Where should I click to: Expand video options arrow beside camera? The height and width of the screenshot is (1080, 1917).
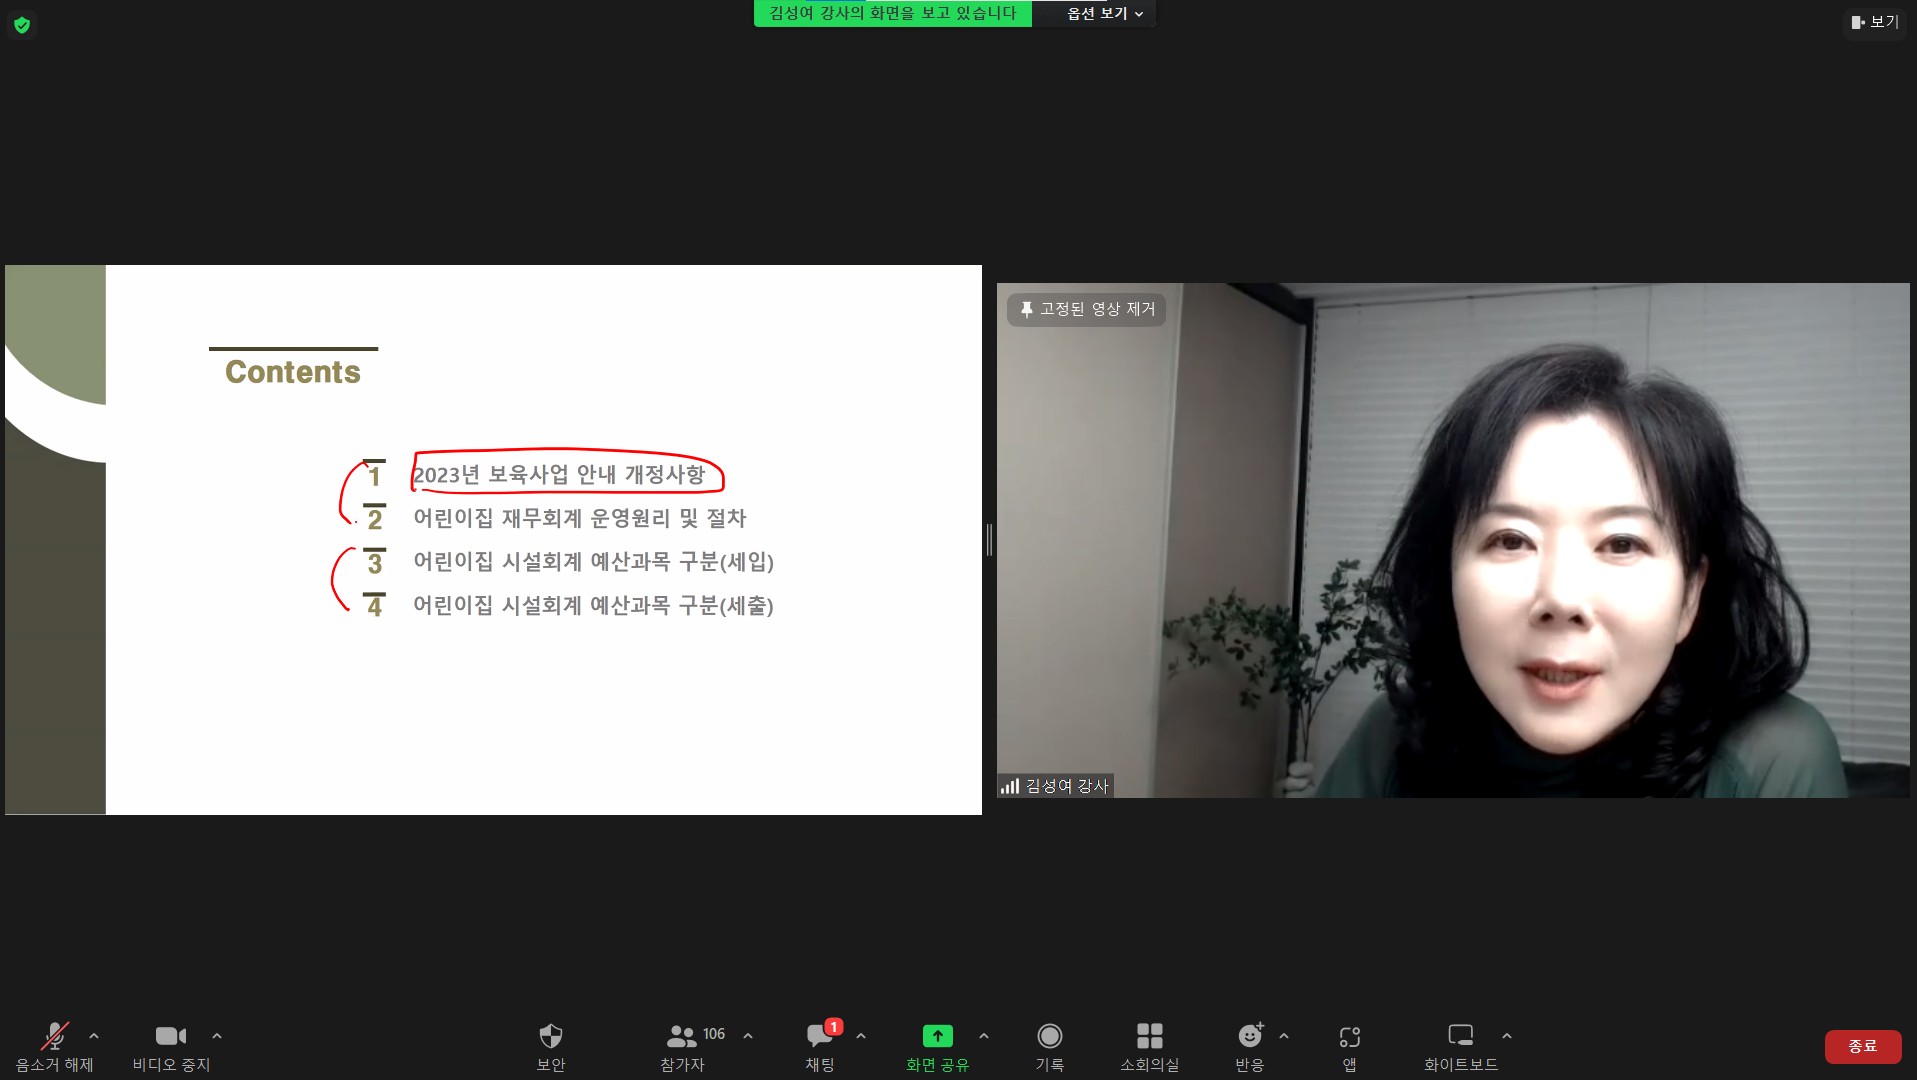point(217,1036)
